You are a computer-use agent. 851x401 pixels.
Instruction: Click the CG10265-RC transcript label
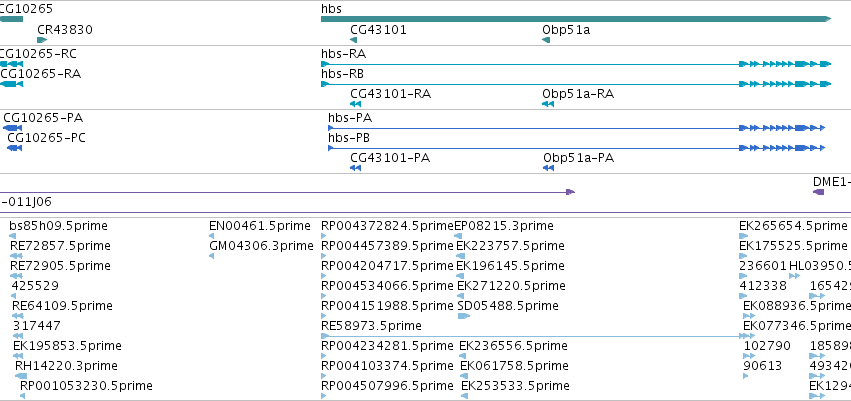click(38, 54)
